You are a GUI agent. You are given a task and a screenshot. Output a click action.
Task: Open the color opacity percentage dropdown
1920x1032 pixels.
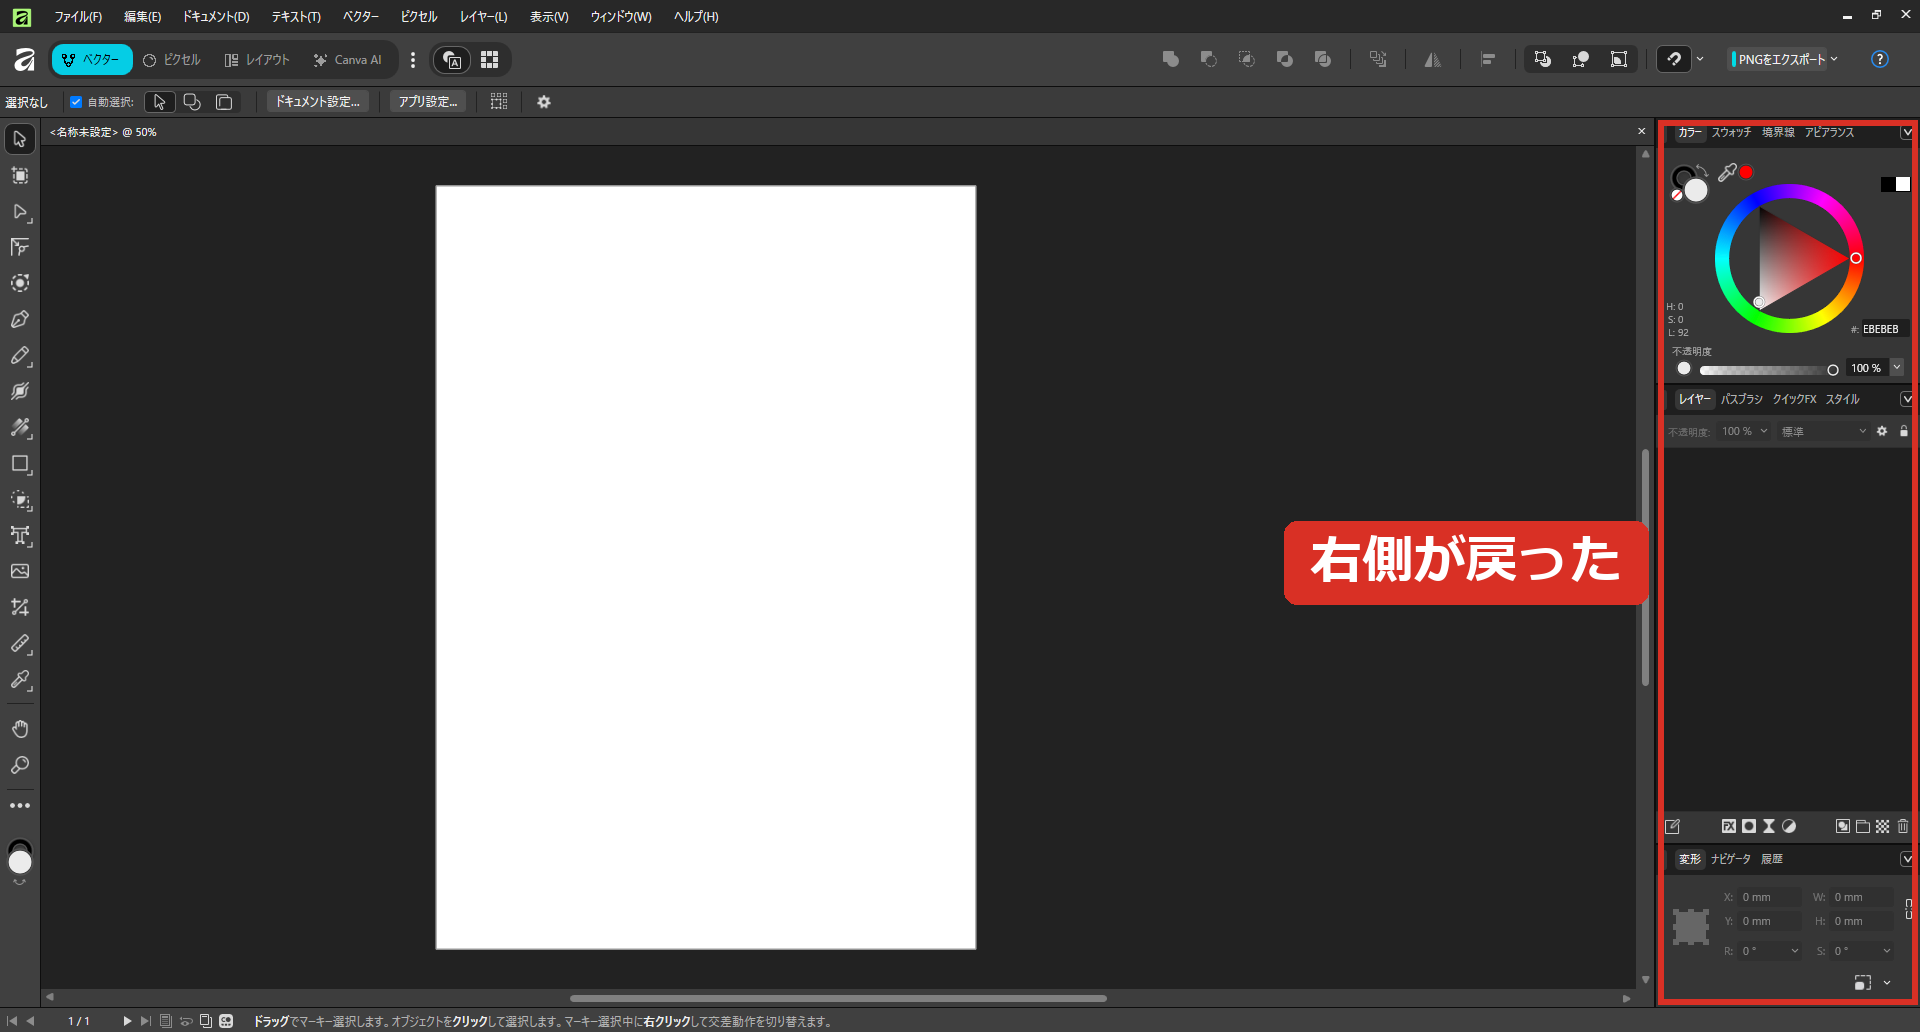[1897, 368]
